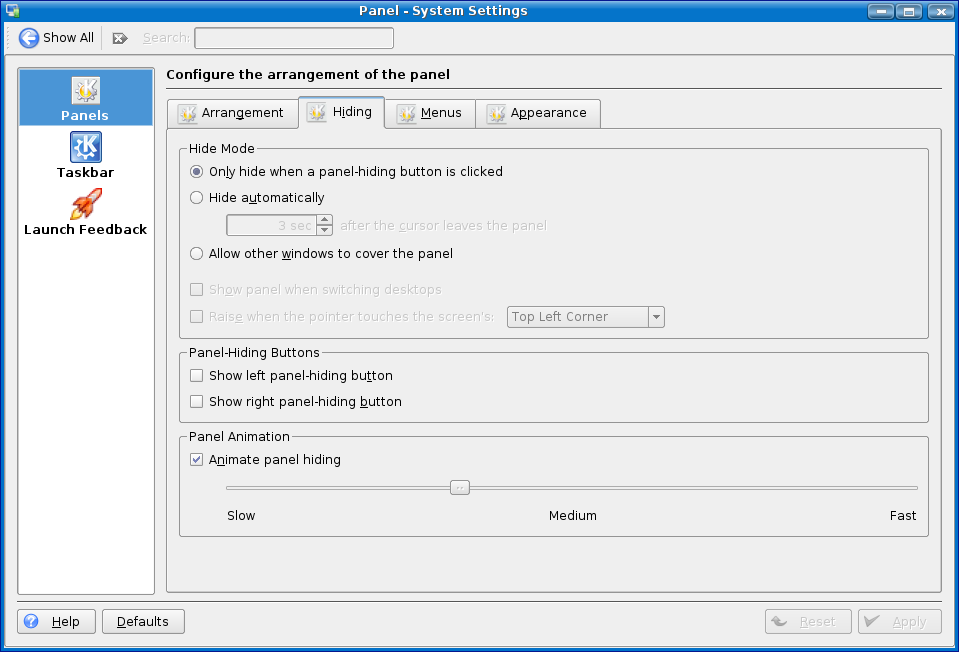Click the Help question mark icon

(x=31, y=621)
